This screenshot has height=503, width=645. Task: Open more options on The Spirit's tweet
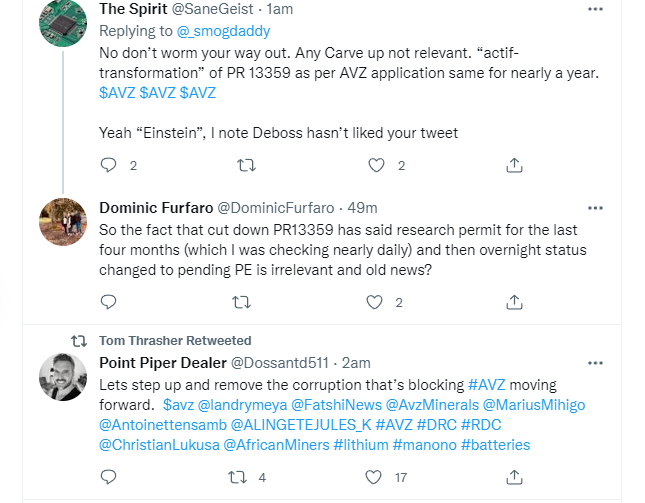(x=595, y=8)
